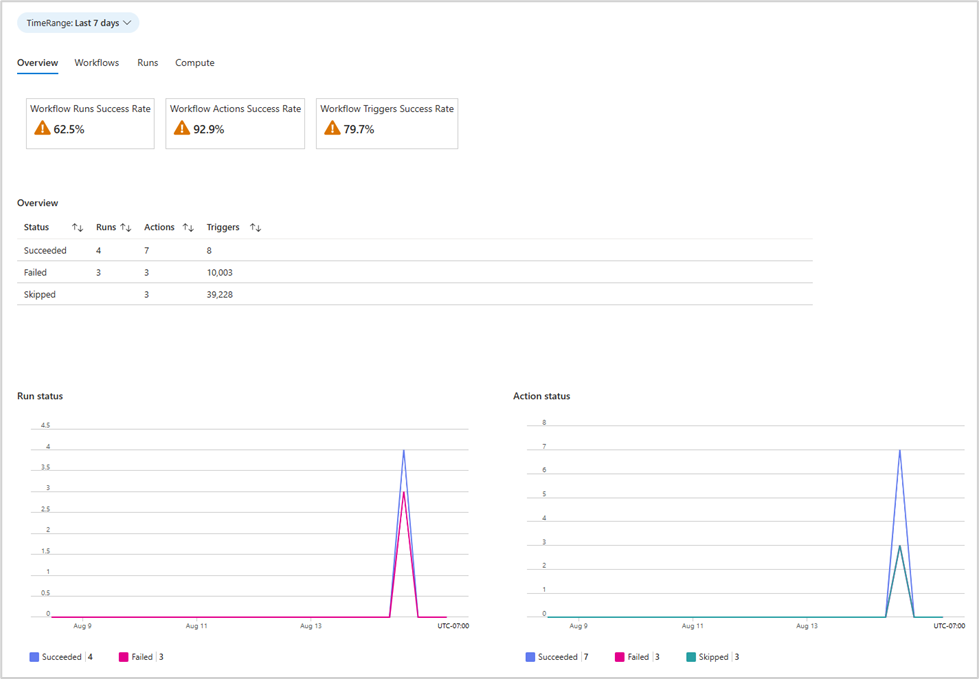This screenshot has height=679, width=979.
Task: Click the warning icon on Workflow Actions Success Rate
Action: point(182,128)
